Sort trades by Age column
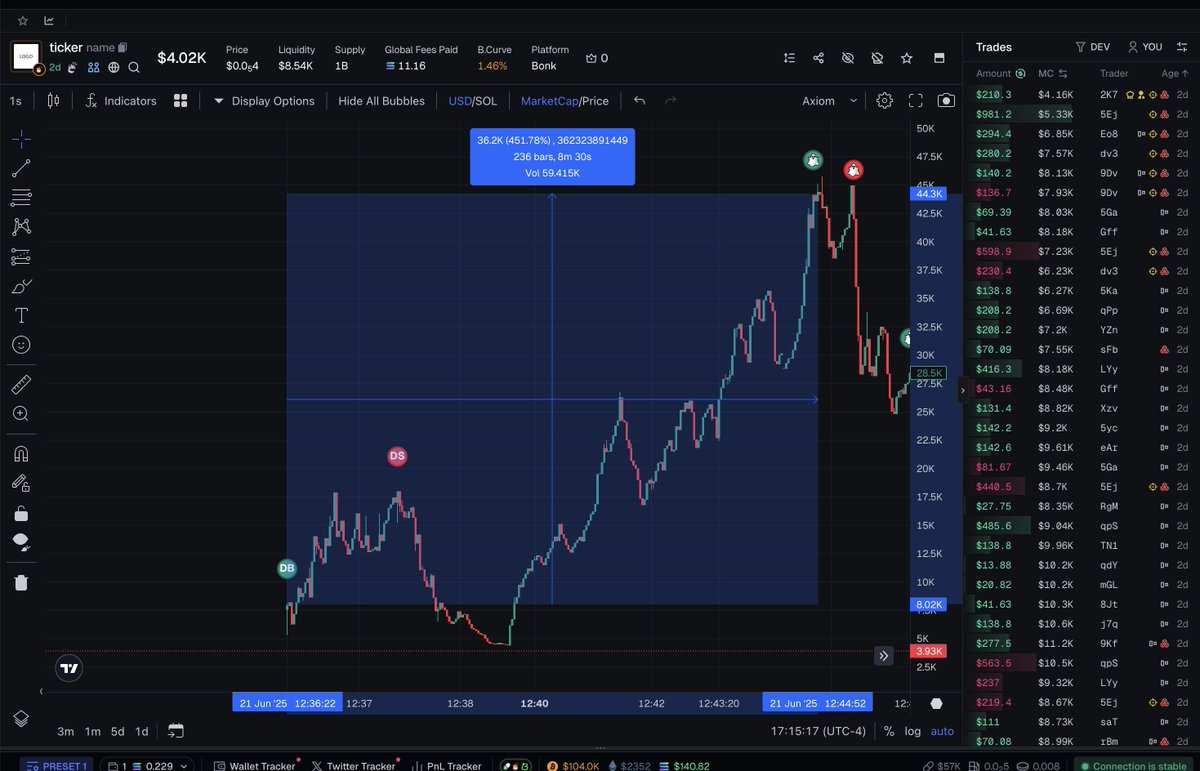Screen dimensions: 1200x771 (1174, 73)
